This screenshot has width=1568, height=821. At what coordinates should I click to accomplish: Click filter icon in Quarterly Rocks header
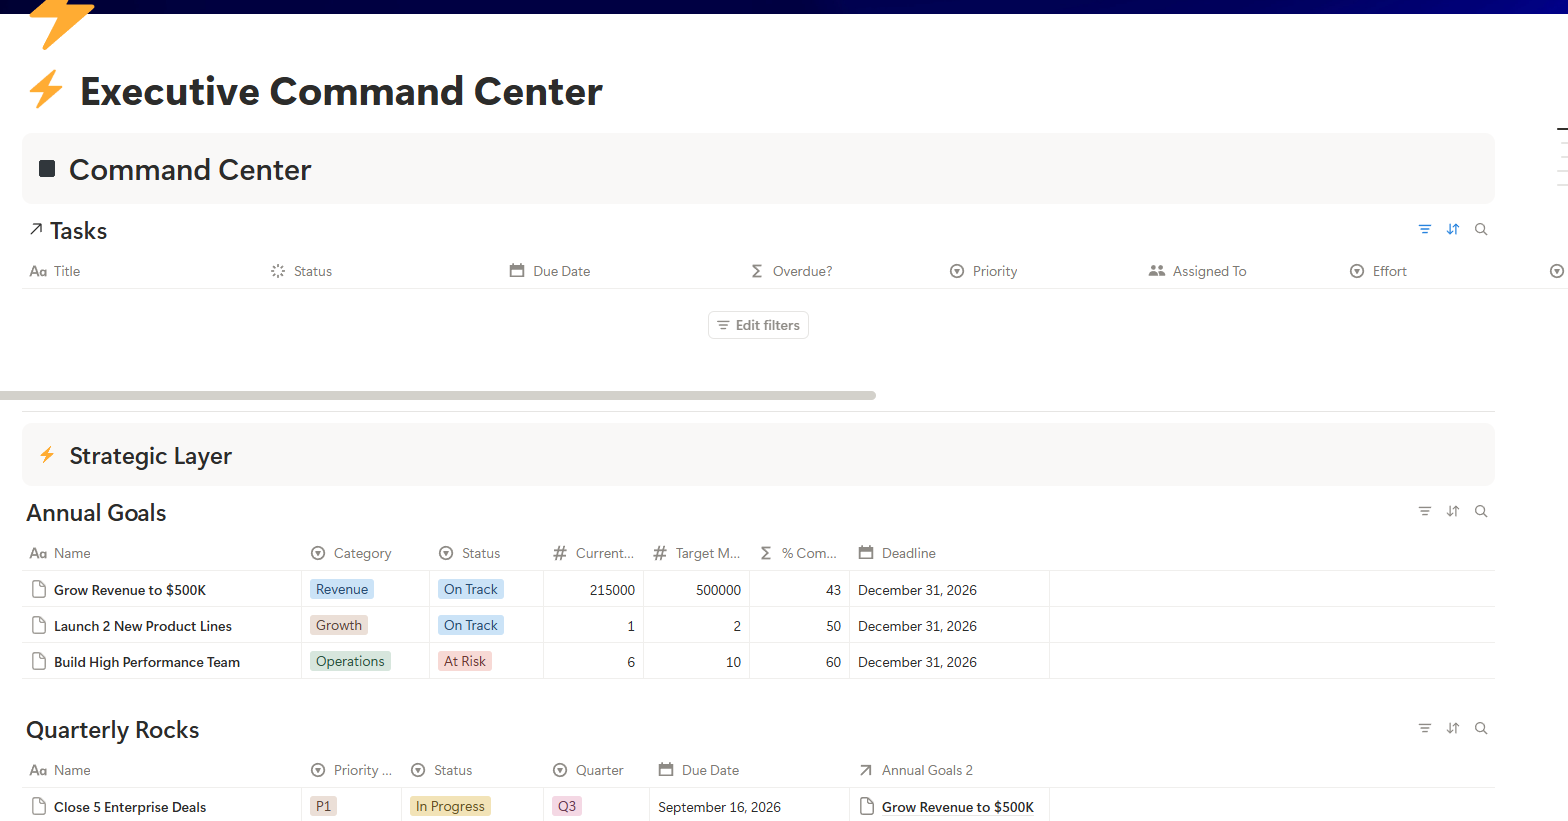(1425, 728)
